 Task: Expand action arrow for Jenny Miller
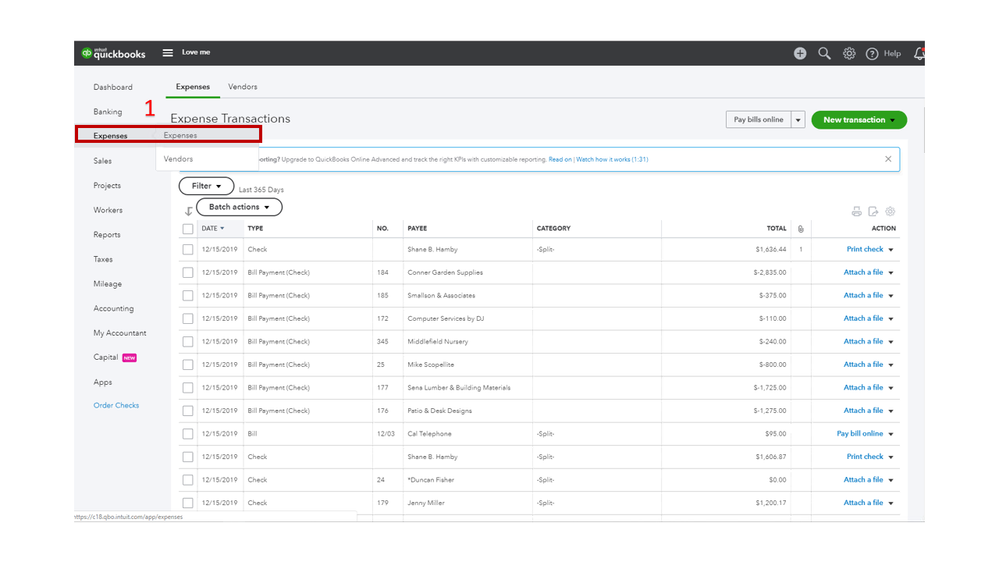click(891, 503)
